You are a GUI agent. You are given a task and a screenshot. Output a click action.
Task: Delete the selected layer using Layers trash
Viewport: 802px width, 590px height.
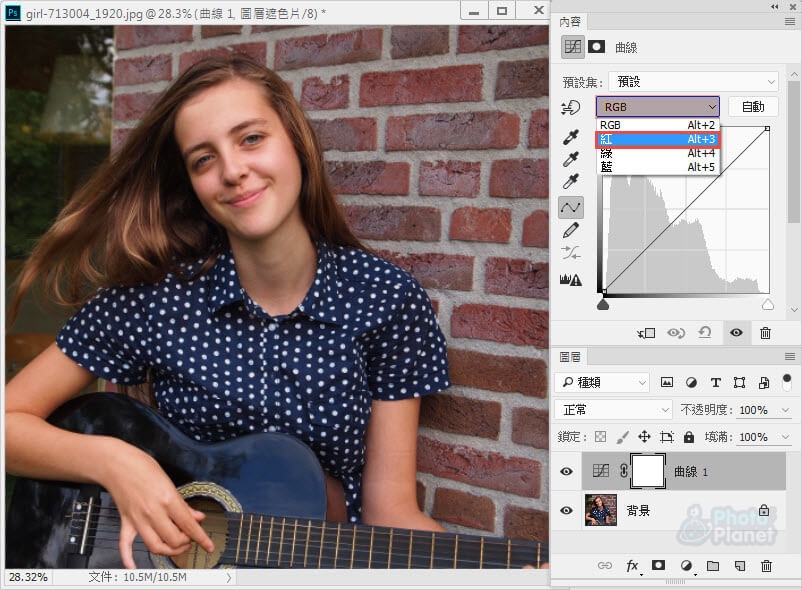coord(766,565)
